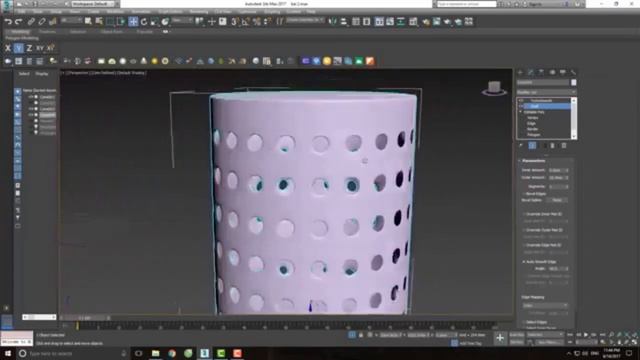Click the Mirror tool icon
The height and width of the screenshot is (360, 640).
pyautogui.click(x=333, y=22)
